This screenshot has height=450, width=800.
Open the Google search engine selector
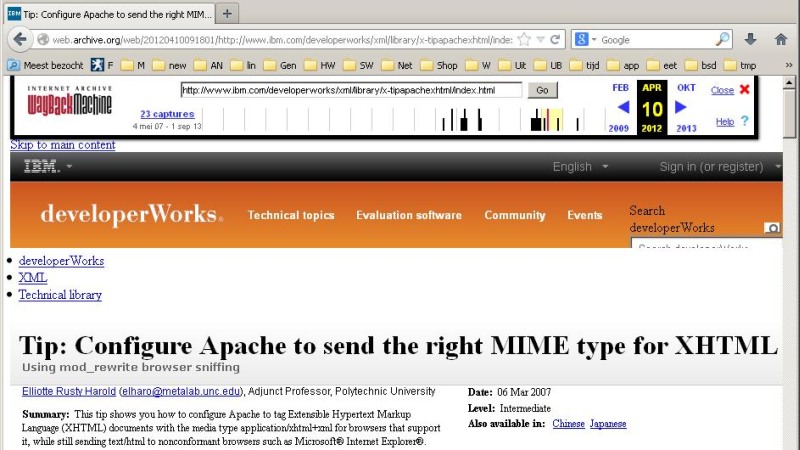585,39
